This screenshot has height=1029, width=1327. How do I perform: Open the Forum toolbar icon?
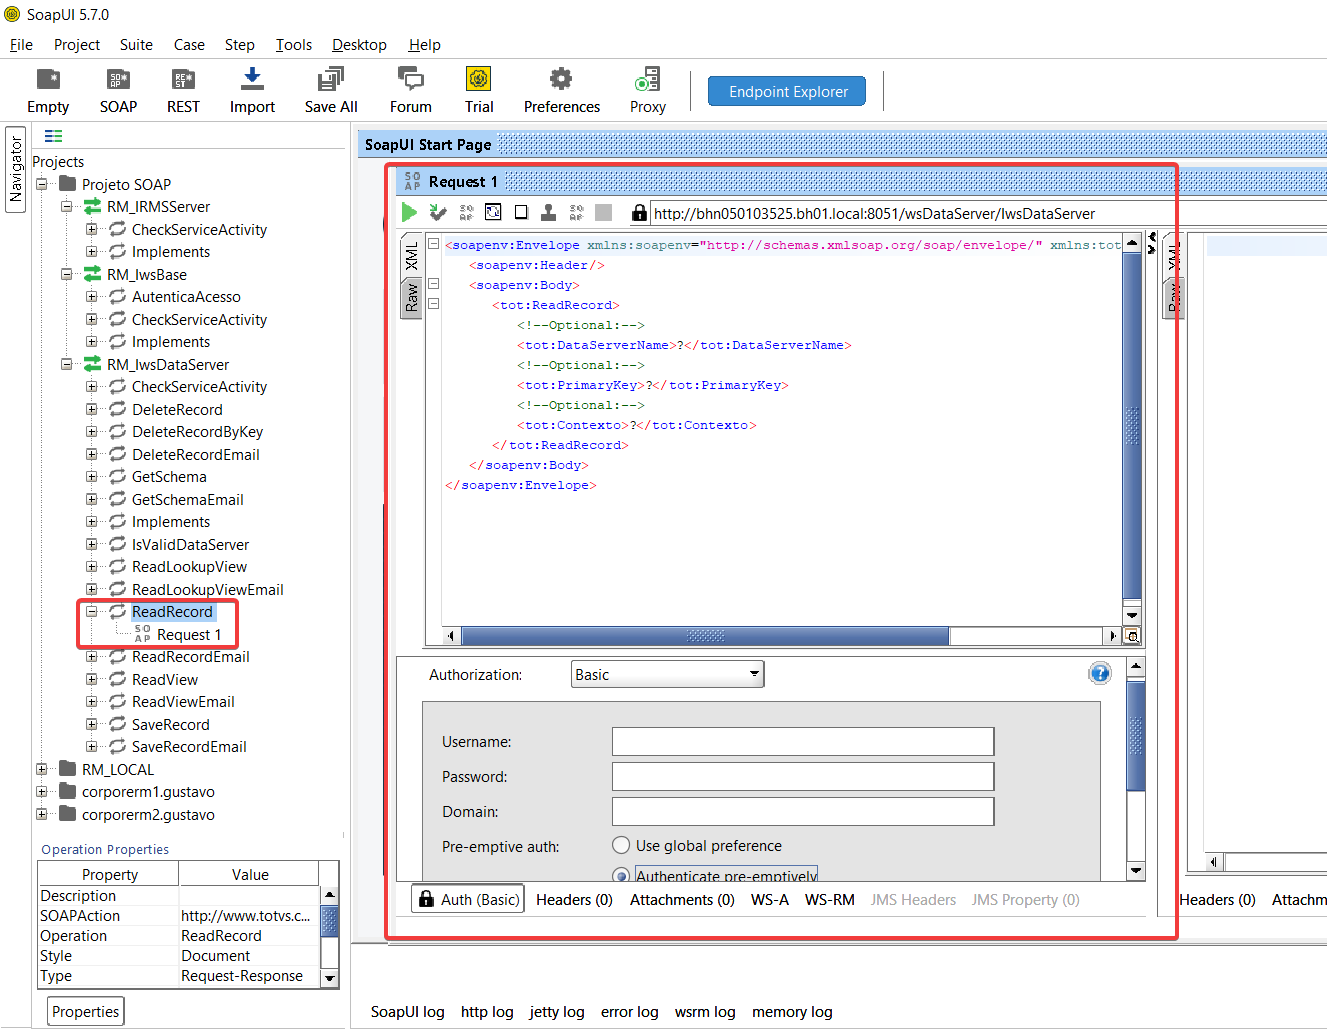tap(410, 79)
